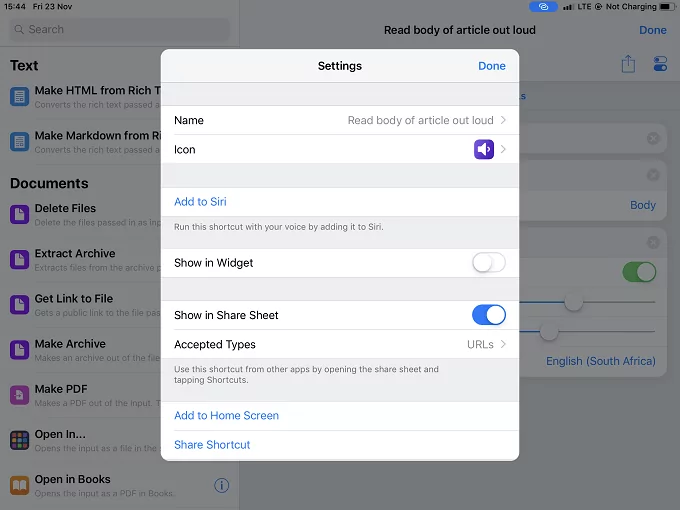Screen dimensions: 680x510
Task: Tap the Extract Archive action icon
Action: tap(20, 259)
